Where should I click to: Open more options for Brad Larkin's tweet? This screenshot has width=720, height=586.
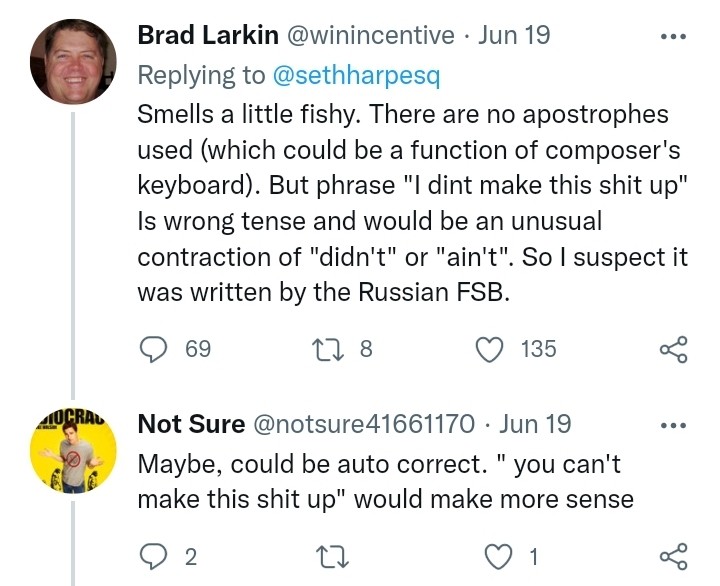click(675, 37)
